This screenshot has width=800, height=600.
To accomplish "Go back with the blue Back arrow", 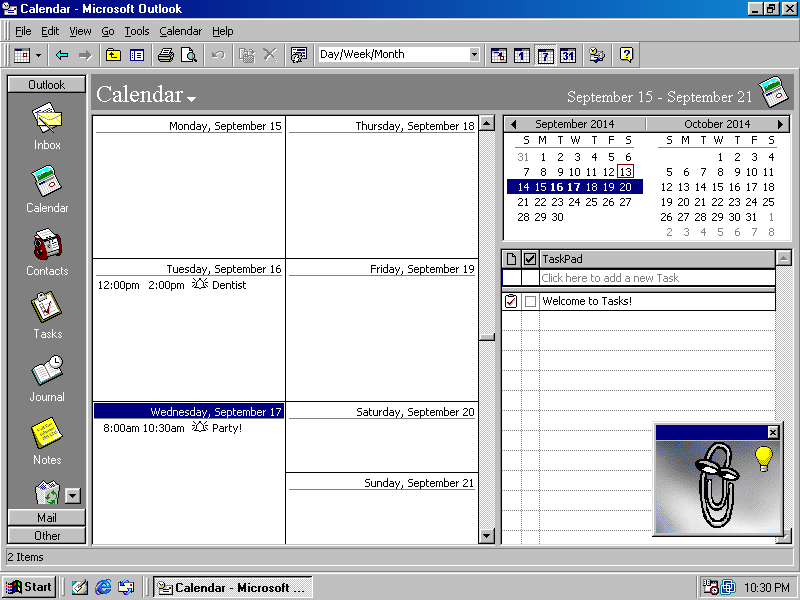I will (x=62, y=55).
